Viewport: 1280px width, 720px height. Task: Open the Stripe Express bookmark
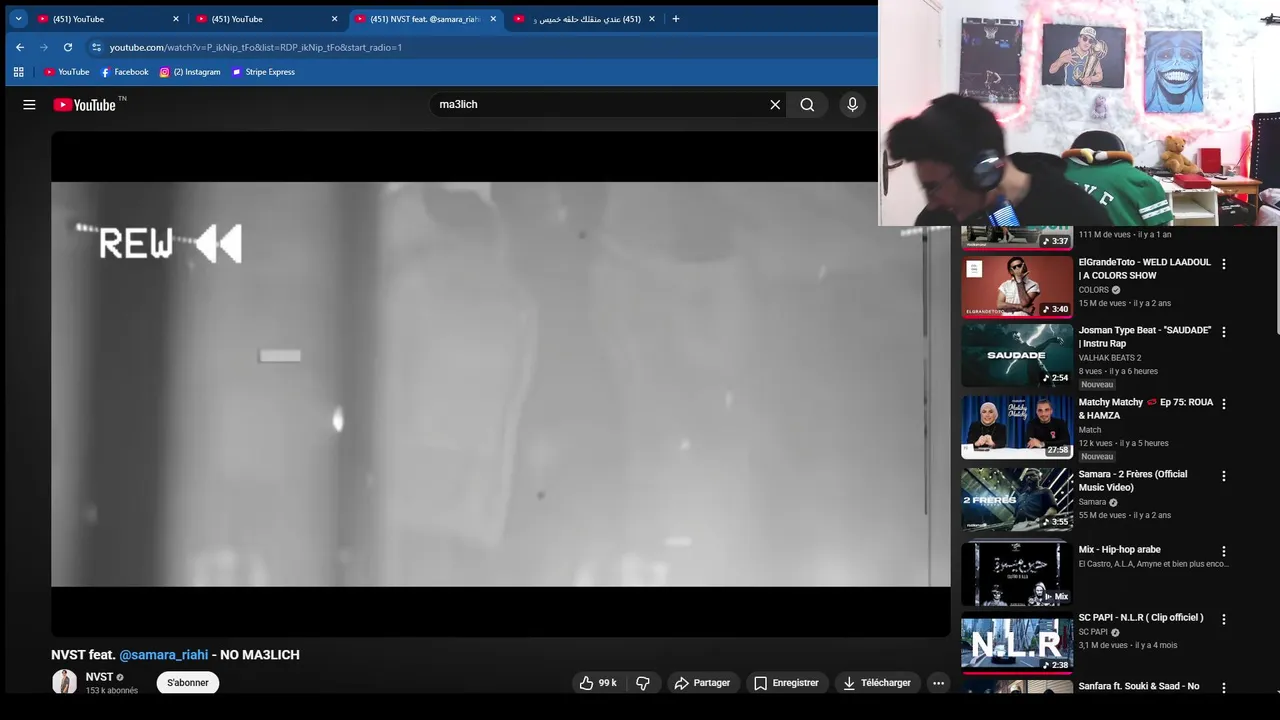point(263,72)
